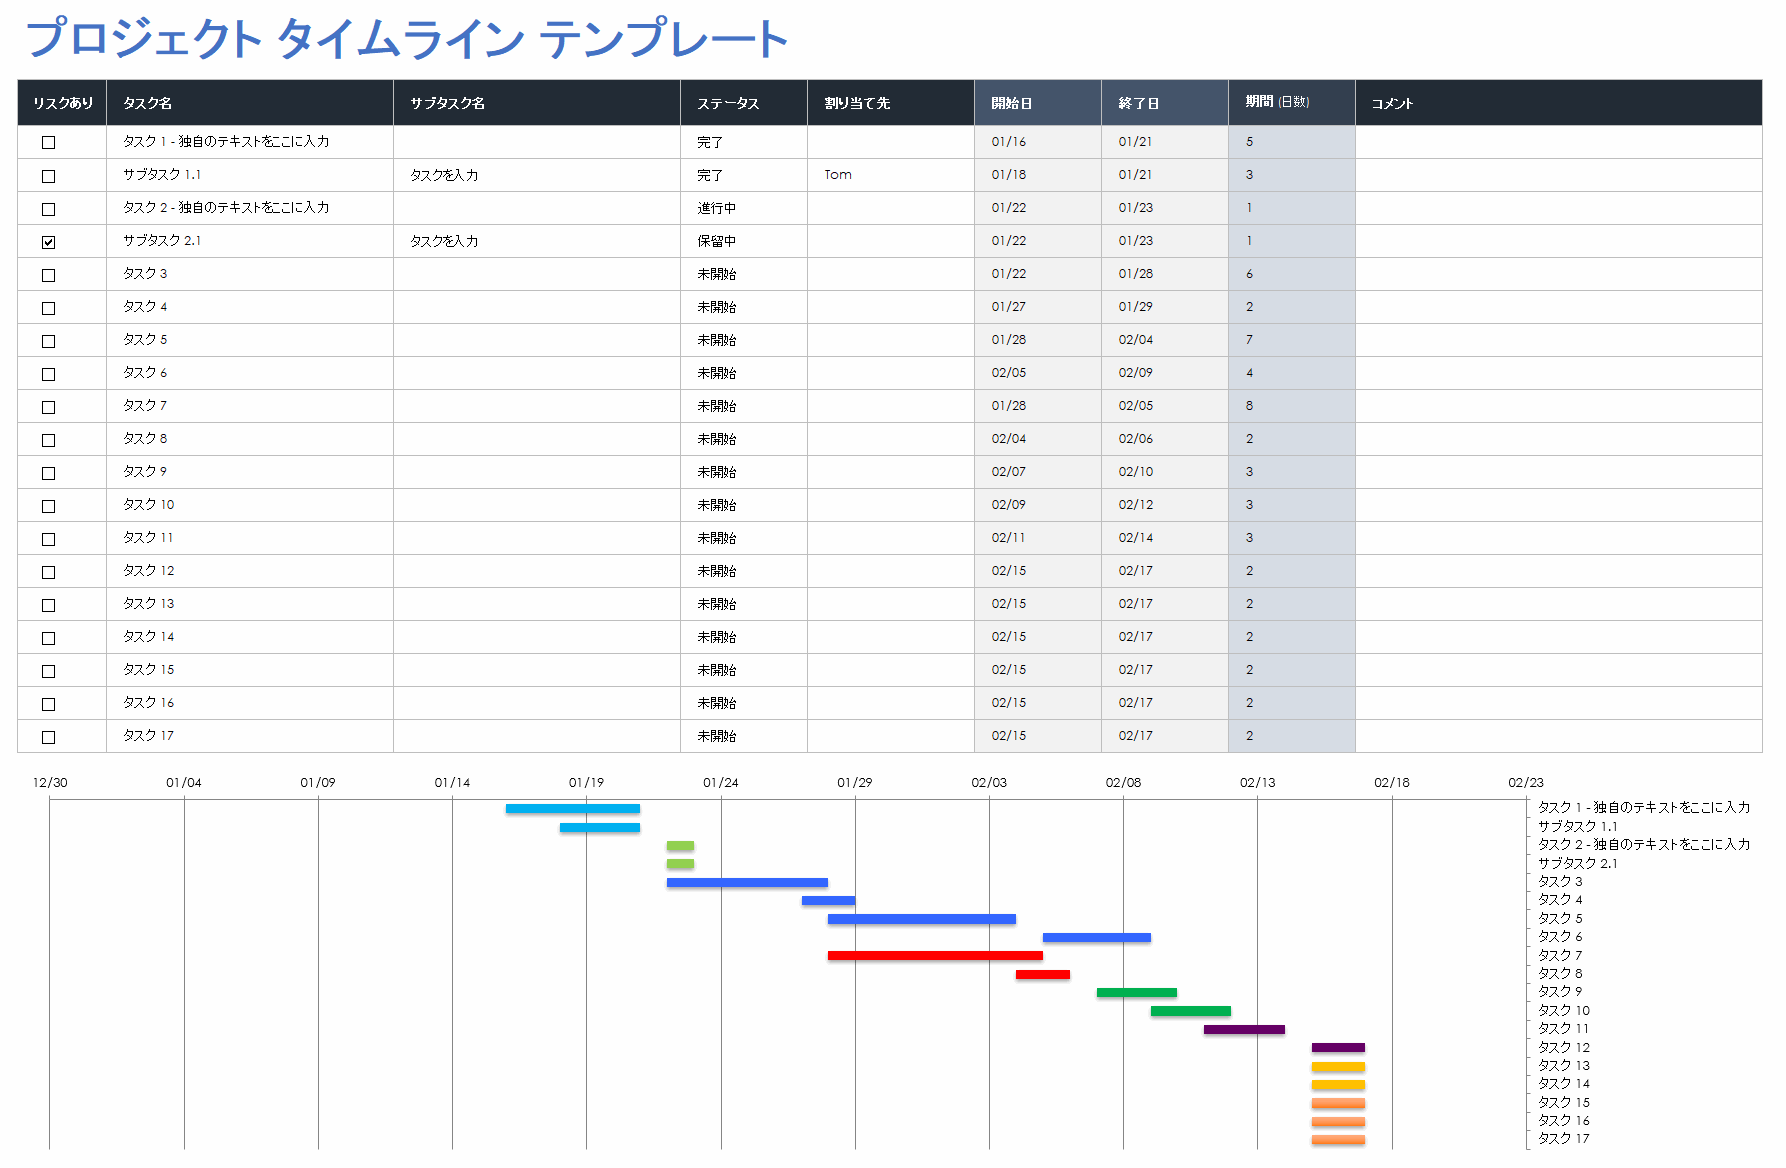
Task: Select the 開始日 column header
Action: pos(1038,103)
